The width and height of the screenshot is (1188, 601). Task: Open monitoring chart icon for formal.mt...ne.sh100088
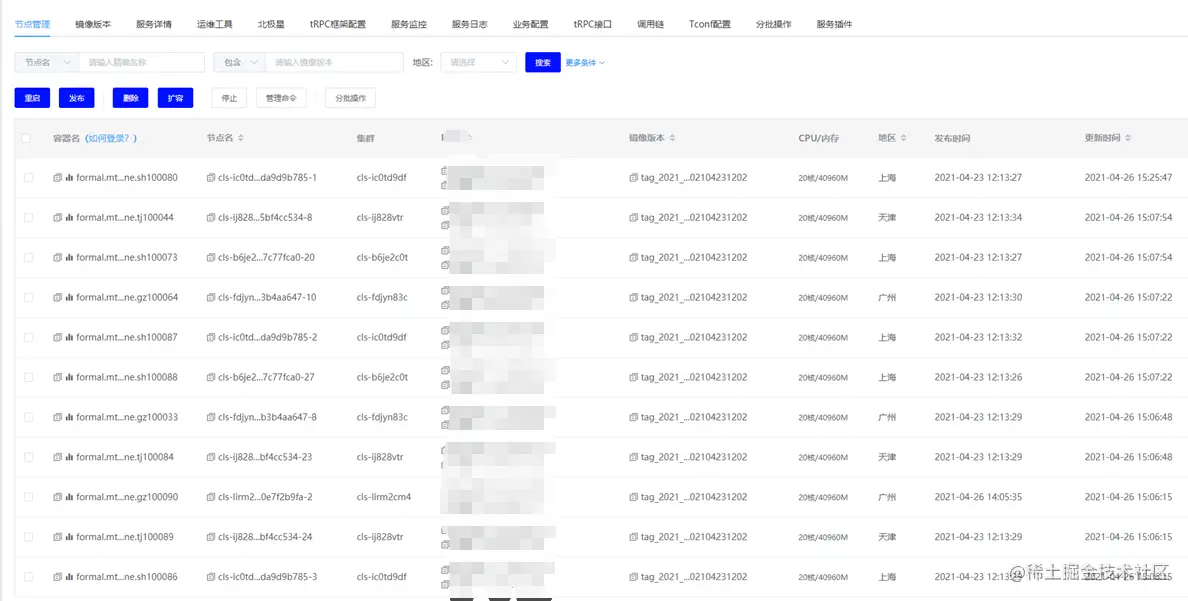69,377
